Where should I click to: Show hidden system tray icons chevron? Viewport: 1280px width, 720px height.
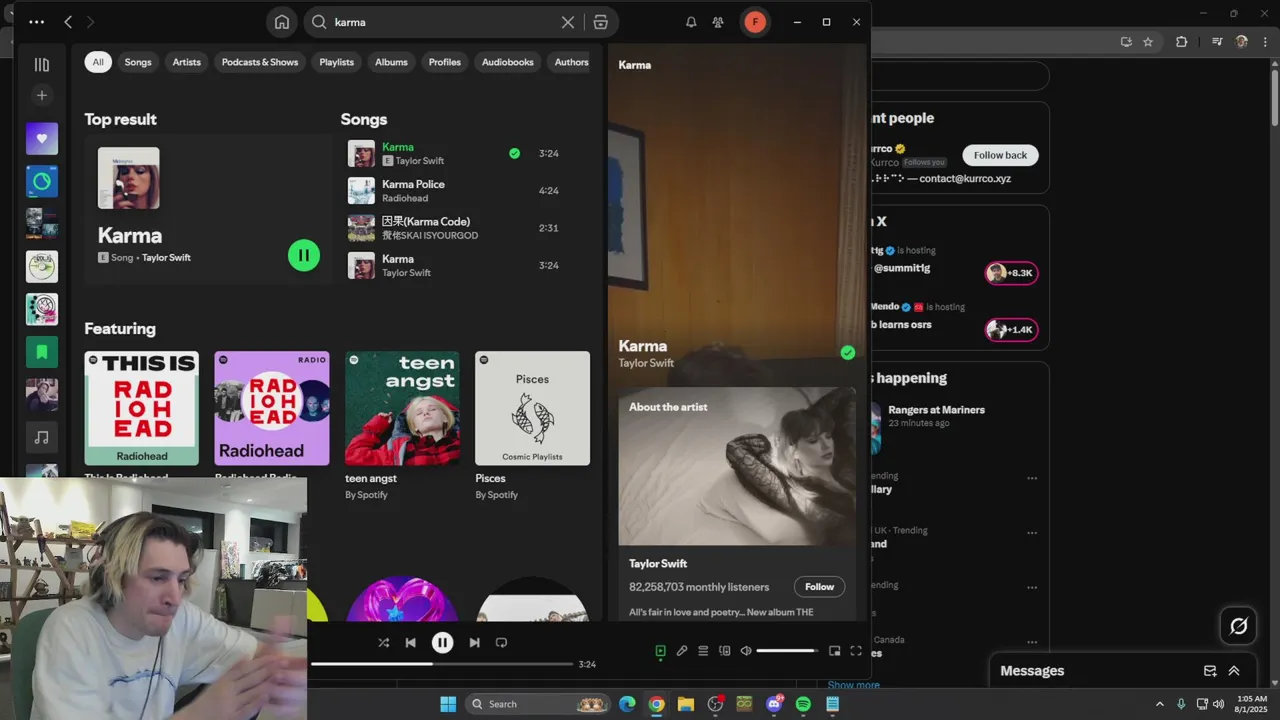(1160, 704)
